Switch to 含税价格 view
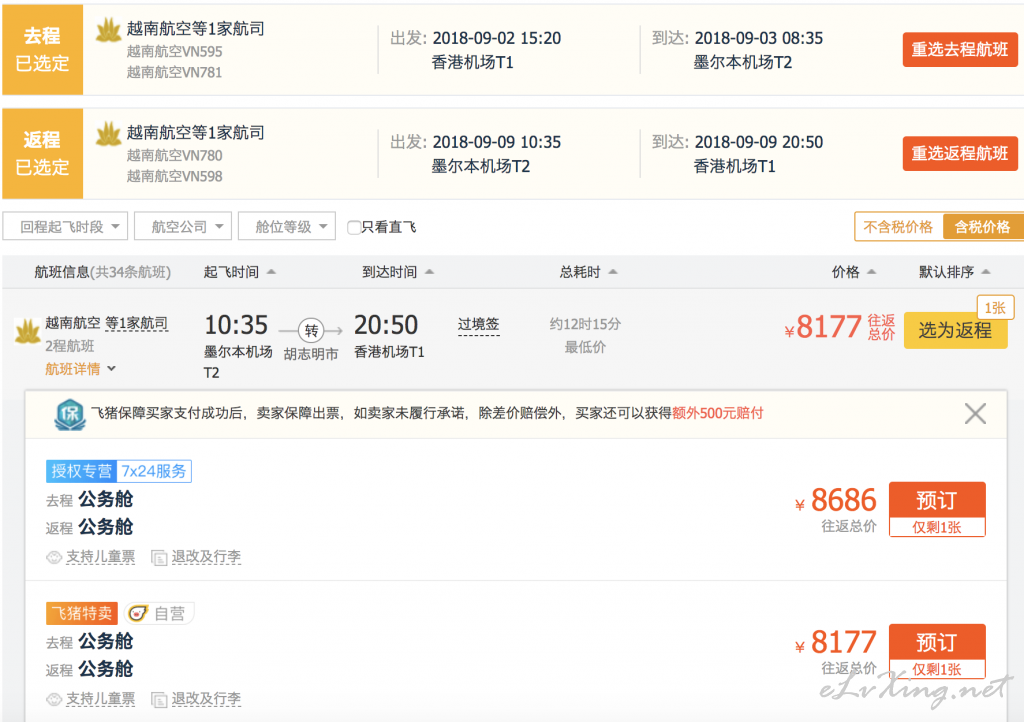Image resolution: width=1024 pixels, height=722 pixels. (982, 227)
